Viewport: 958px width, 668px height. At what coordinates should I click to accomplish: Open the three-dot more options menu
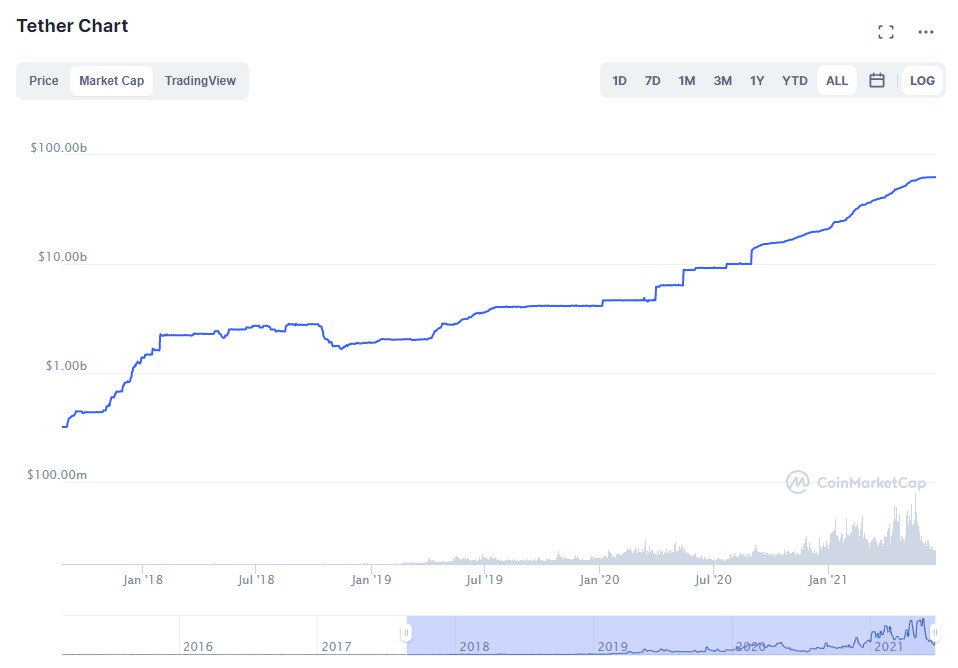click(926, 32)
